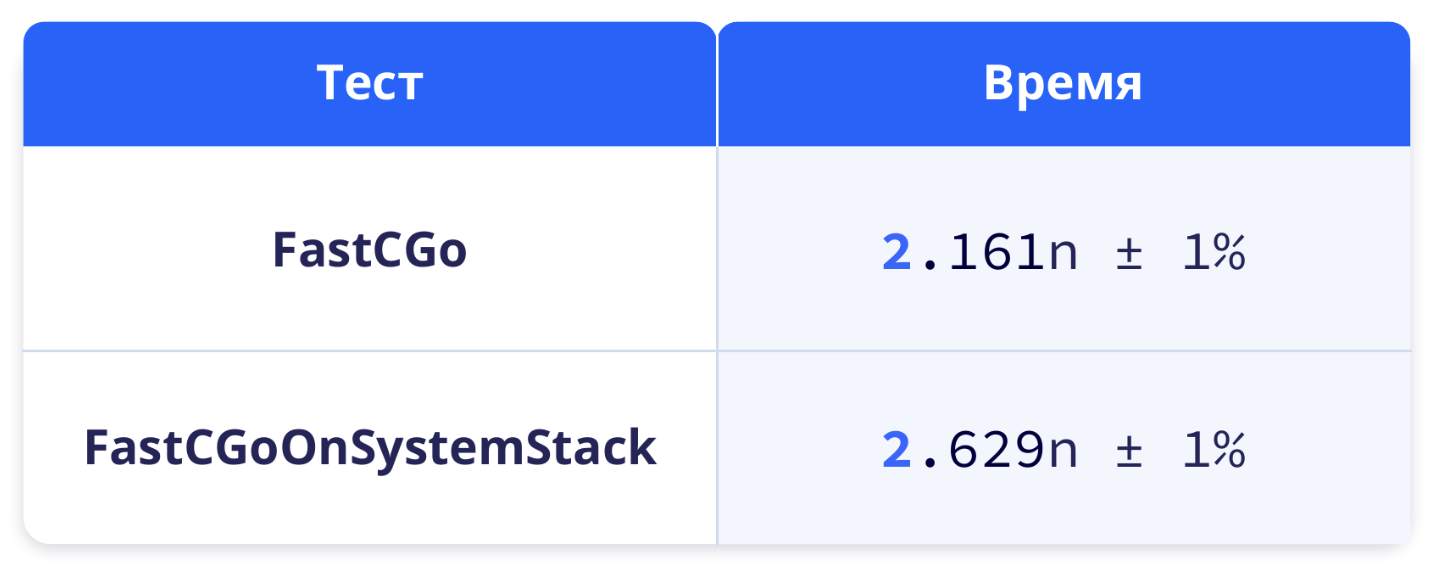This screenshot has height=574, width=1444.
Task: Click the column divider in the FastCGo row
Action: [717, 250]
